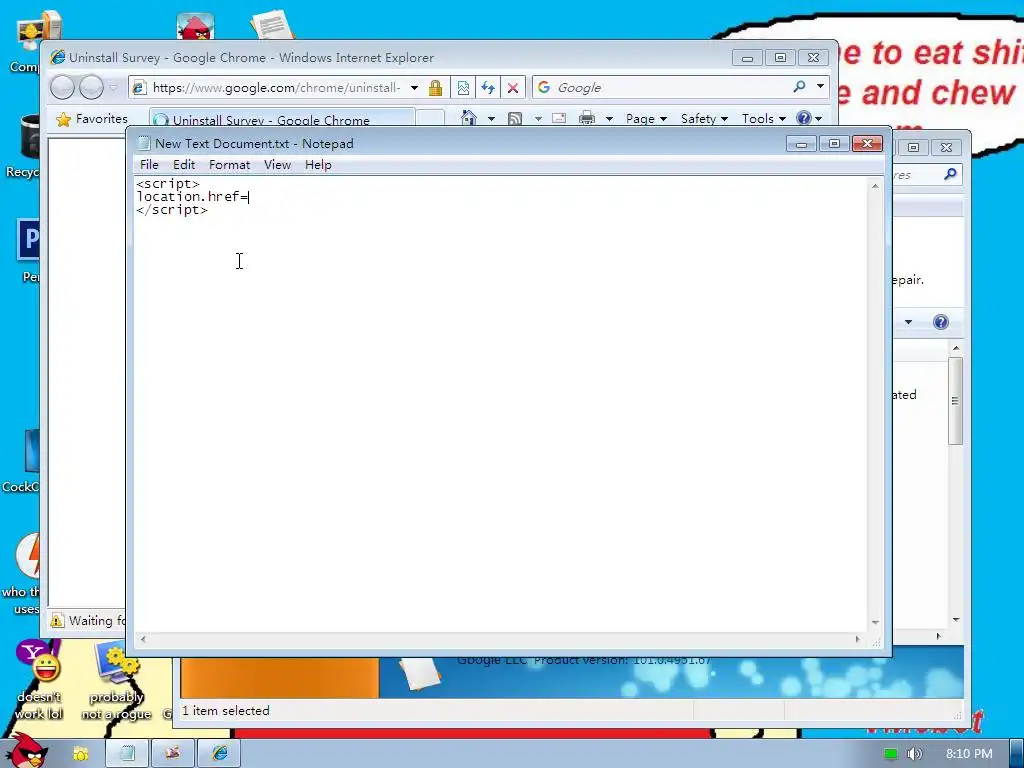Click the Explorer window vertical scrollbar thumb
The image size is (1024, 768).
(955, 401)
